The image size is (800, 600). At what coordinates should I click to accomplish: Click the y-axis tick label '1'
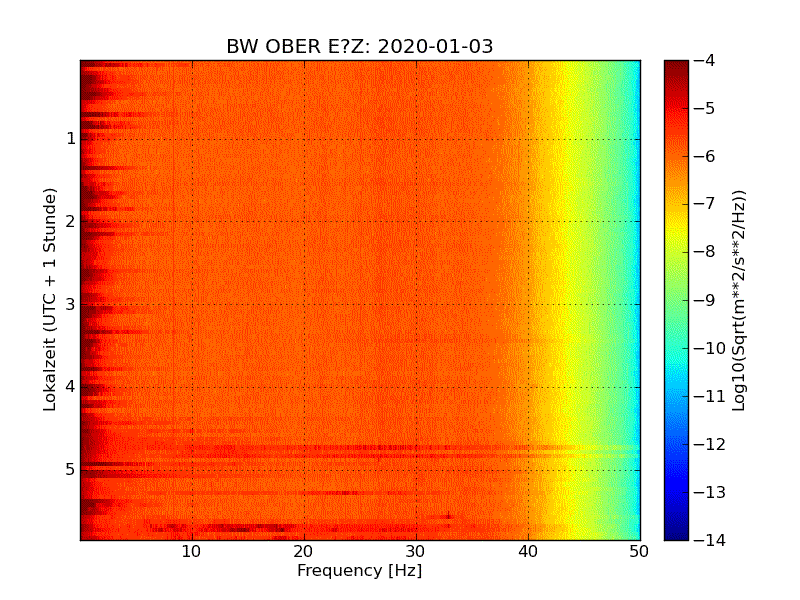tap(71, 138)
